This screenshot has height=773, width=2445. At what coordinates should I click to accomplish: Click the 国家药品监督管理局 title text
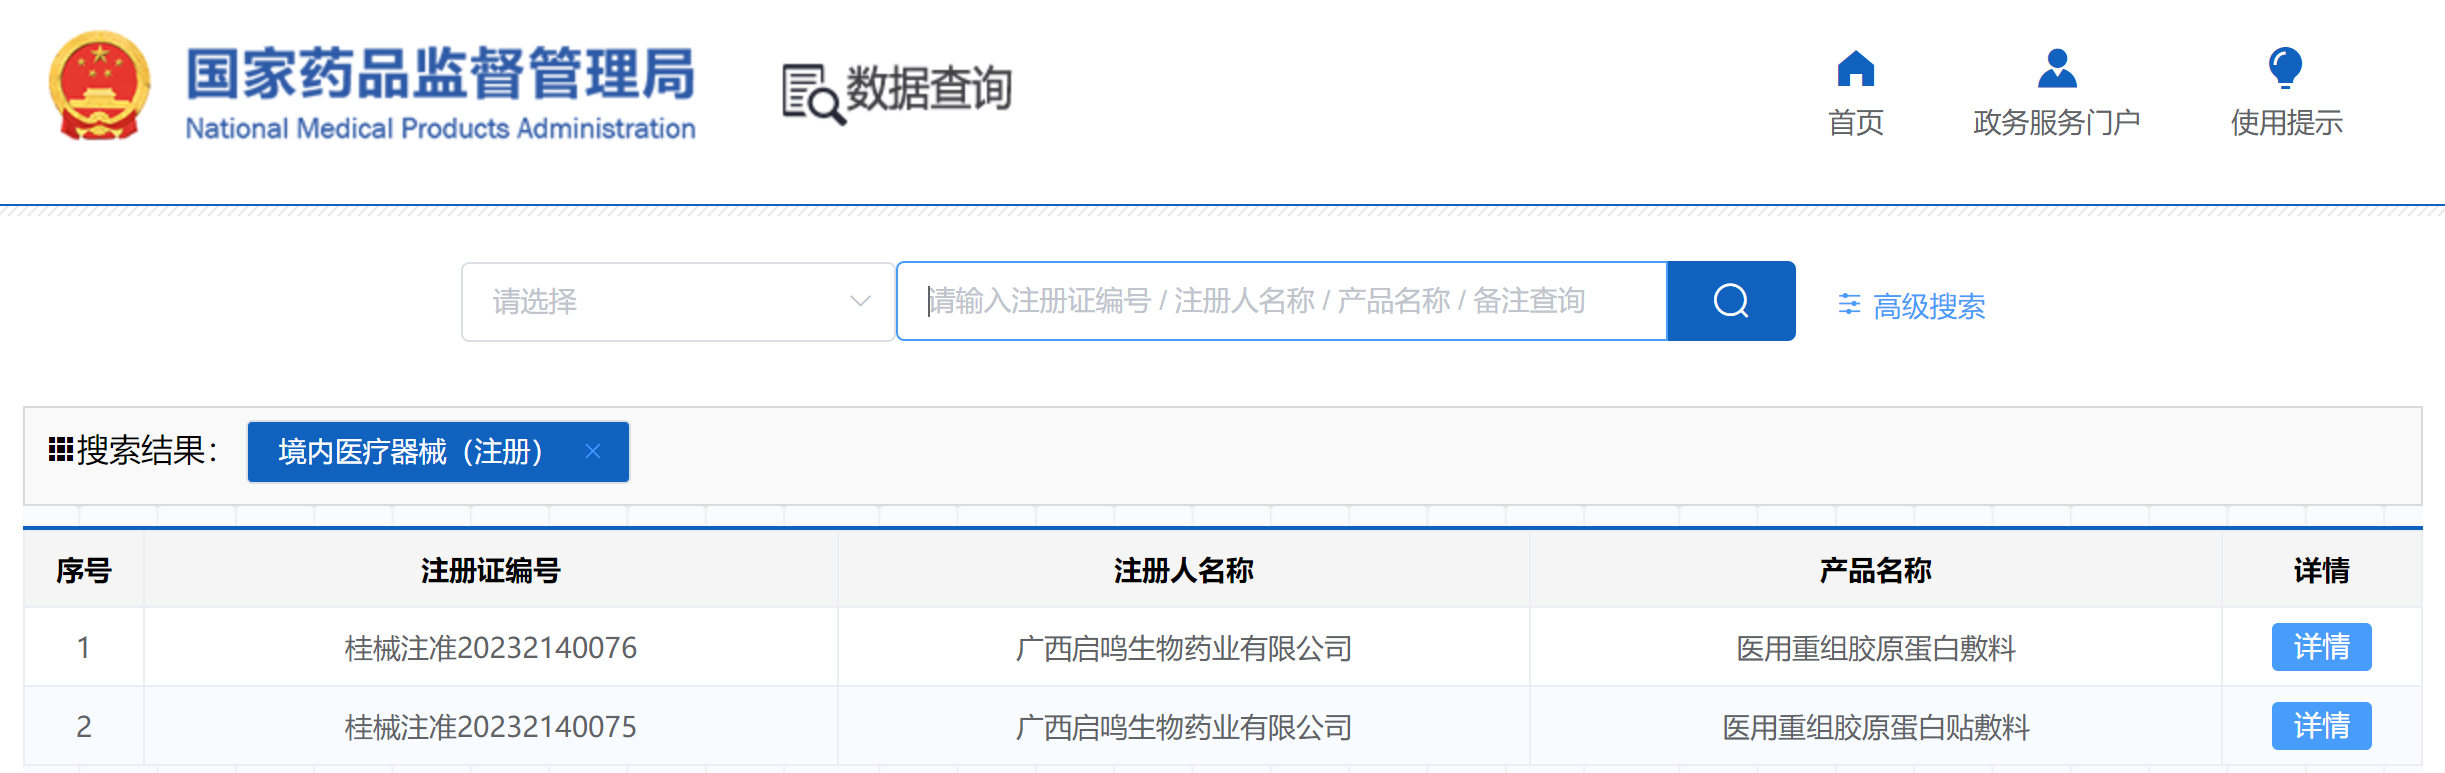pos(440,73)
